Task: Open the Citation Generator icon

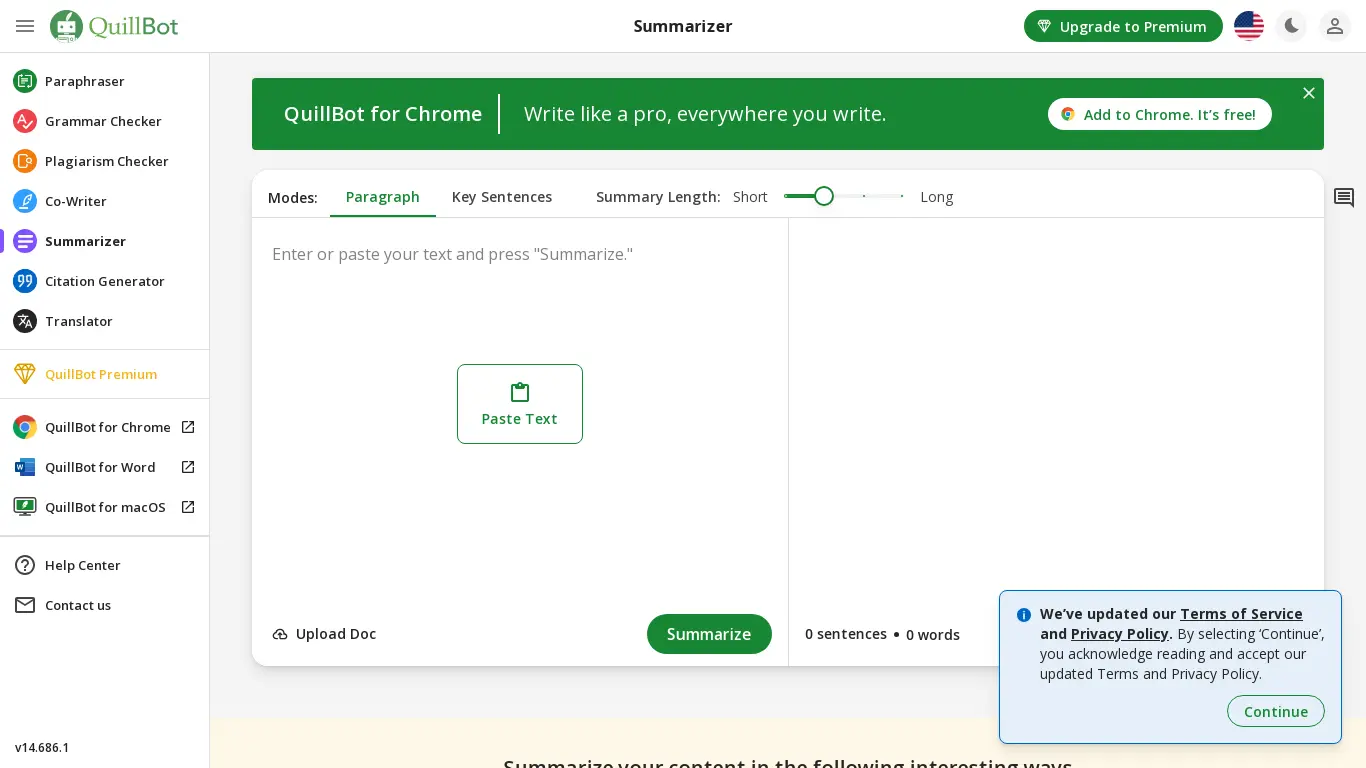Action: pyautogui.click(x=25, y=281)
